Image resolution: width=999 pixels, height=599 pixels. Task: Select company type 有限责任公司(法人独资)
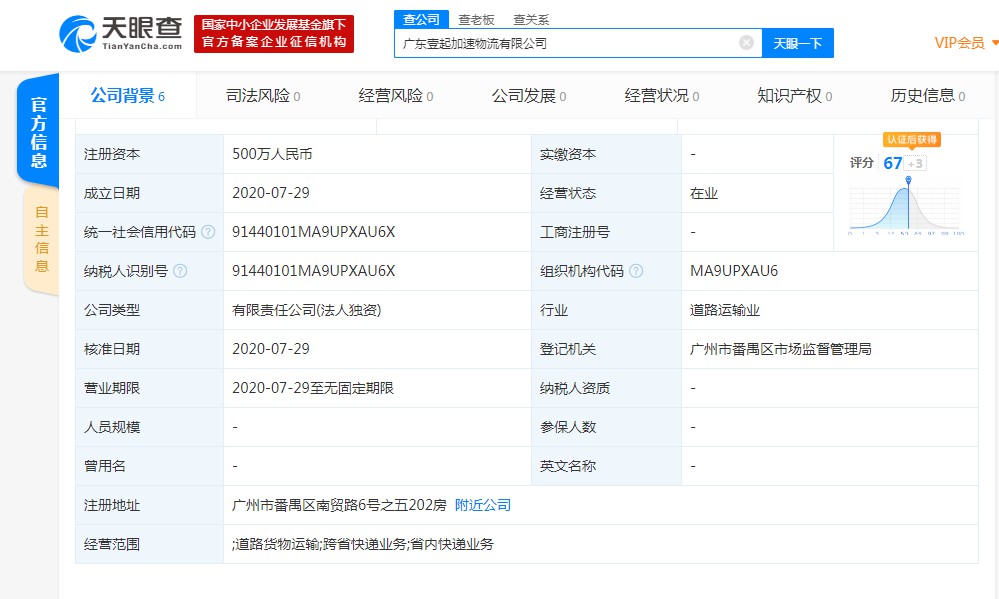[x=306, y=310]
